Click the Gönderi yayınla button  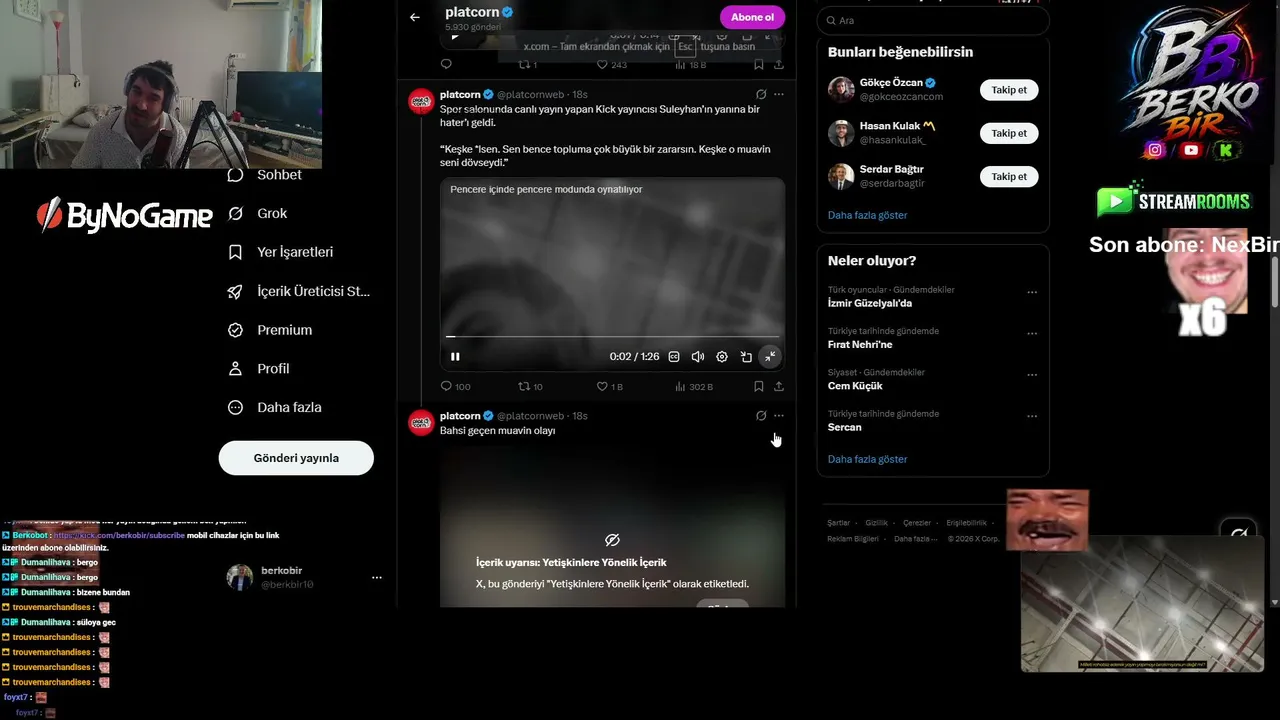(x=296, y=458)
